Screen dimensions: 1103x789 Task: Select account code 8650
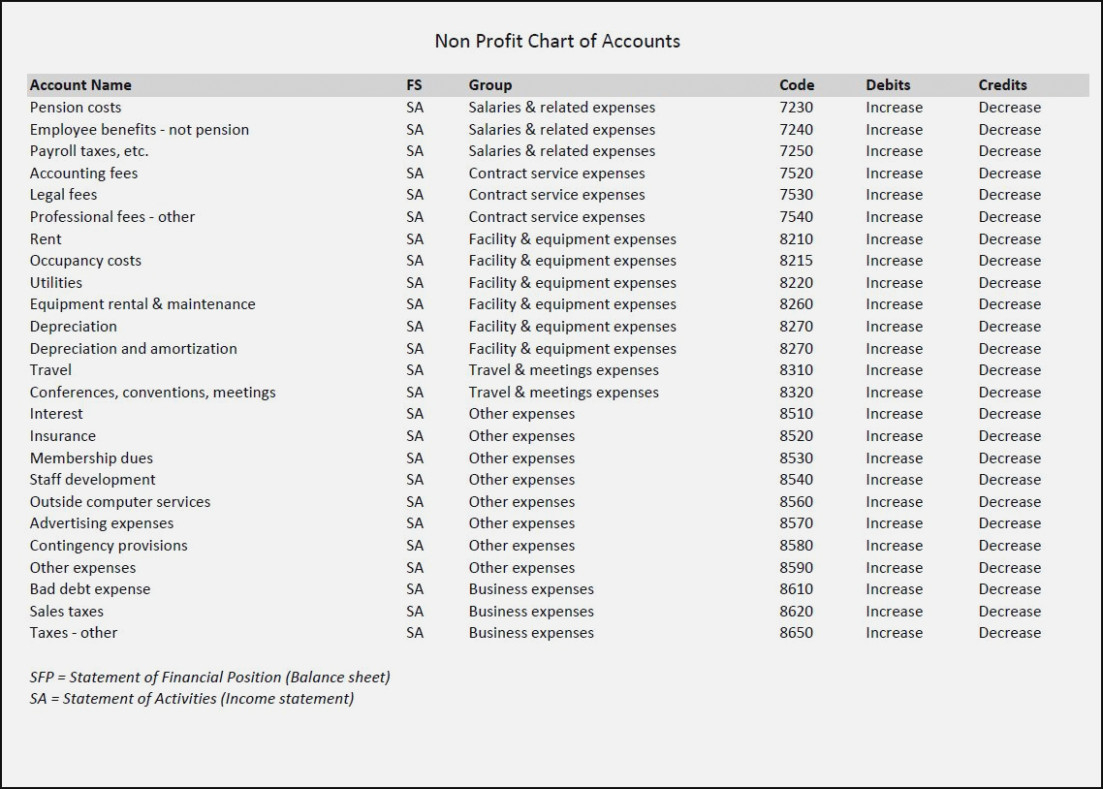click(796, 632)
